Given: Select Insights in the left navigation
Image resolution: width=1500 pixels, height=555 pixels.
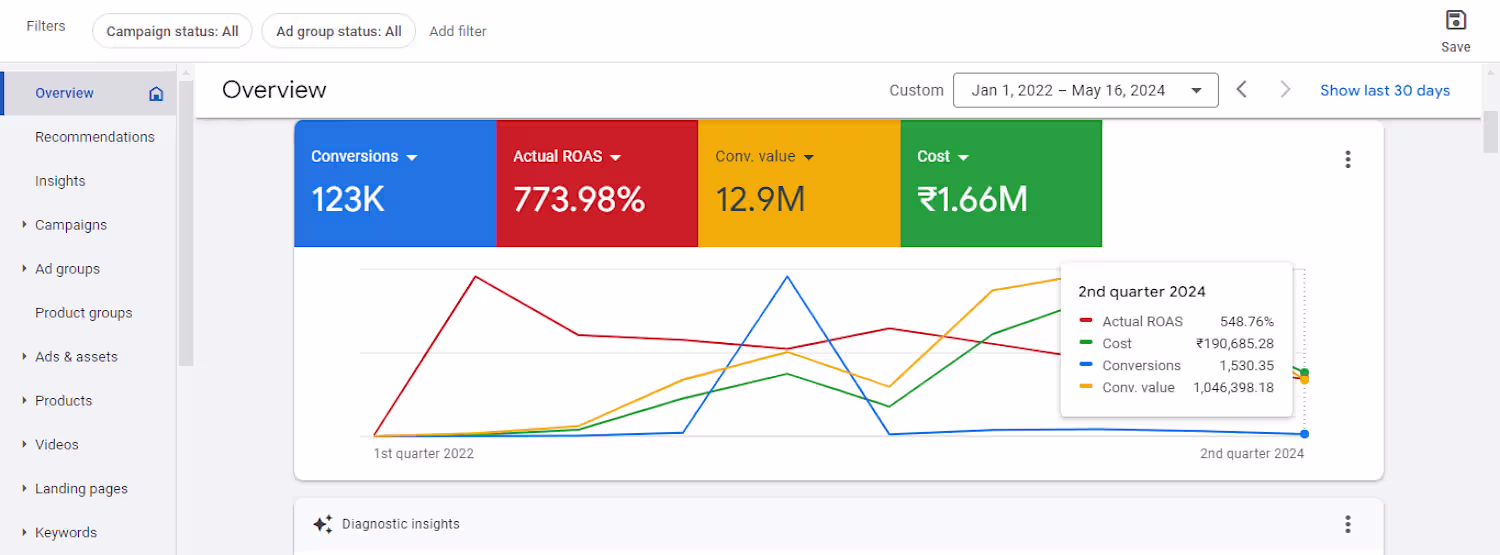Looking at the screenshot, I should (60, 181).
